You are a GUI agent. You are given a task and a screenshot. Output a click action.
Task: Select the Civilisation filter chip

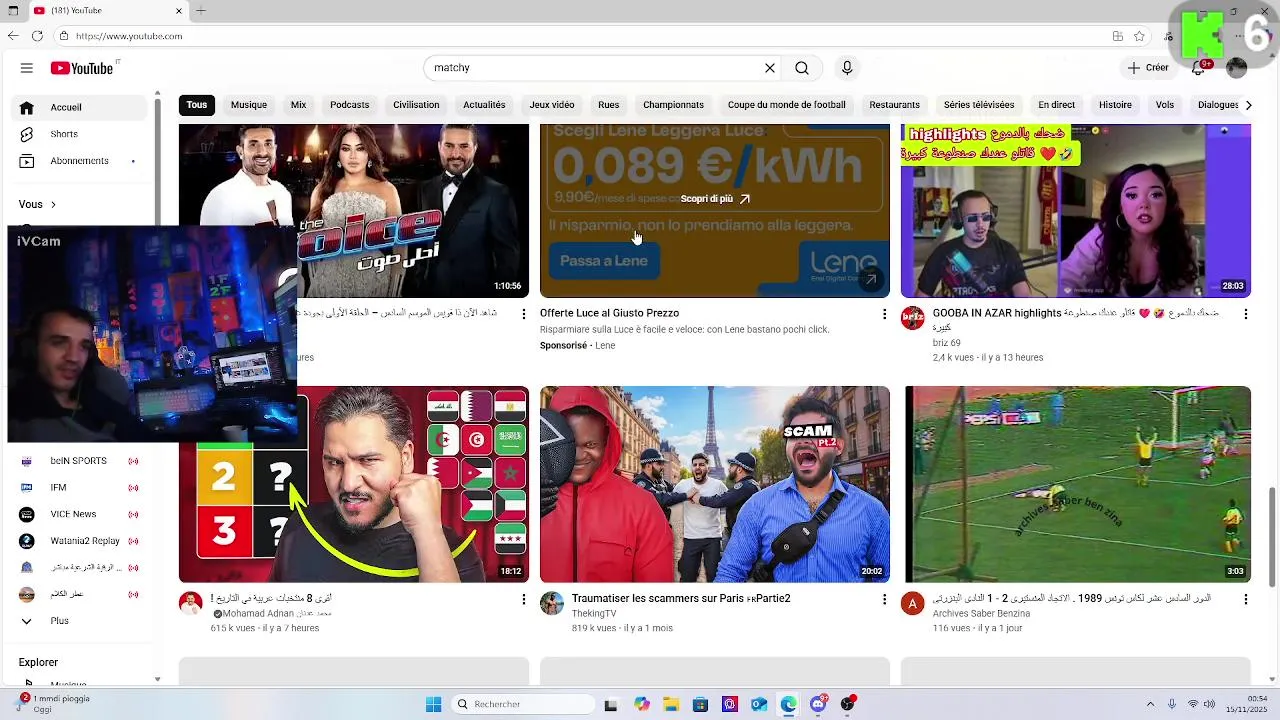tap(416, 105)
